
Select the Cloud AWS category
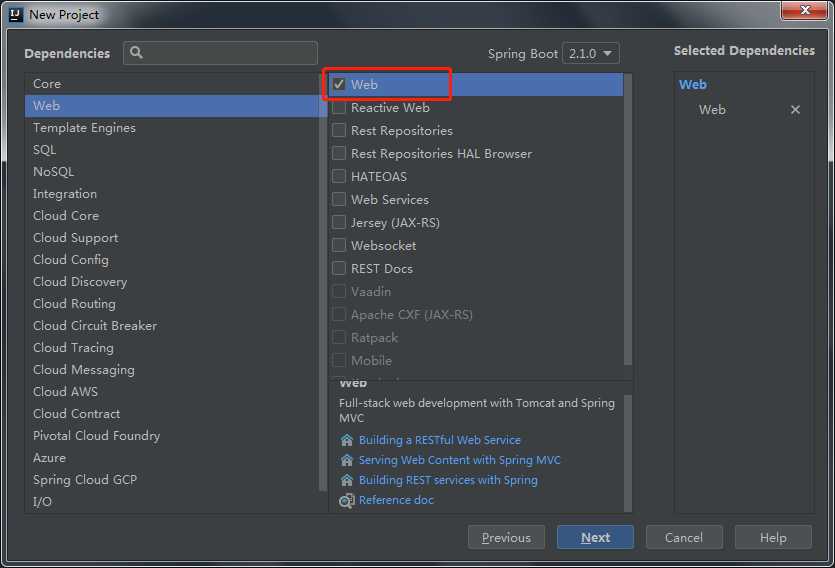tap(172, 391)
